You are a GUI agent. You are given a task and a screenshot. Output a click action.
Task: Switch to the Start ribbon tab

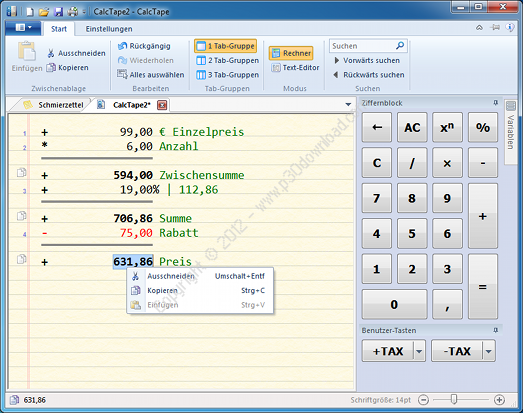59,29
